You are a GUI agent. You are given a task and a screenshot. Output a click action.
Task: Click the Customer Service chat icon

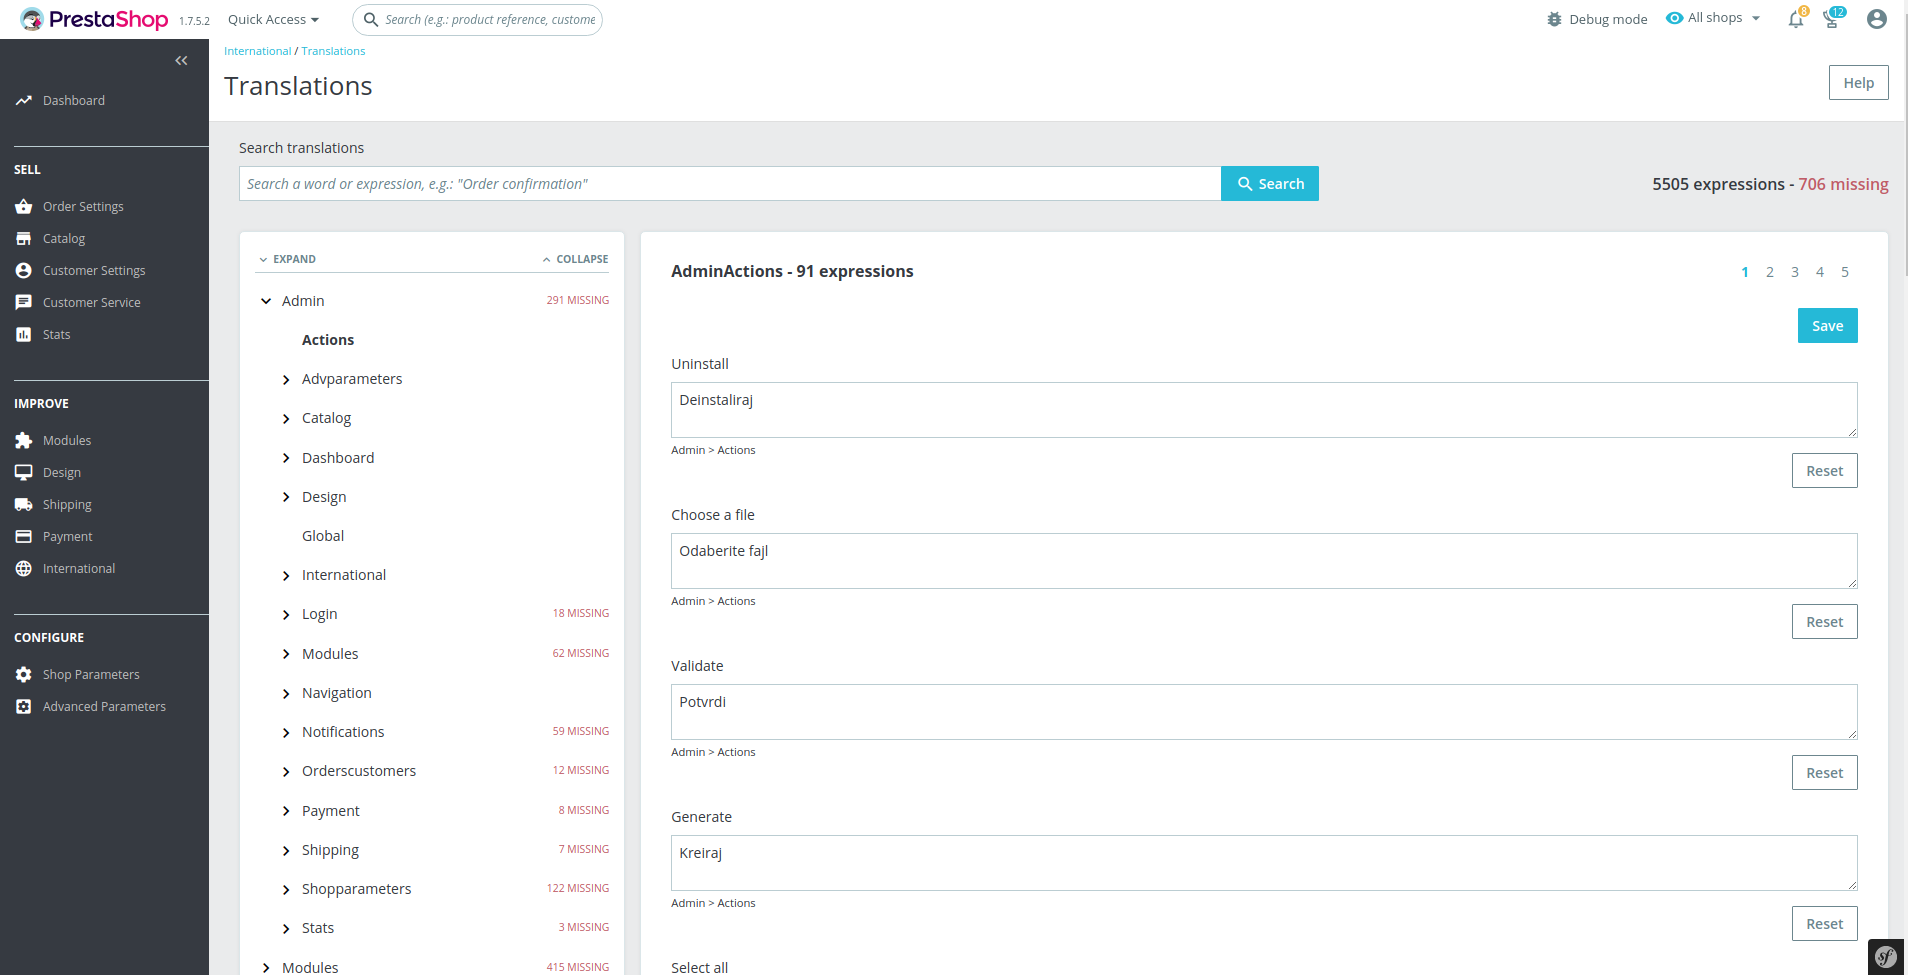(24, 303)
